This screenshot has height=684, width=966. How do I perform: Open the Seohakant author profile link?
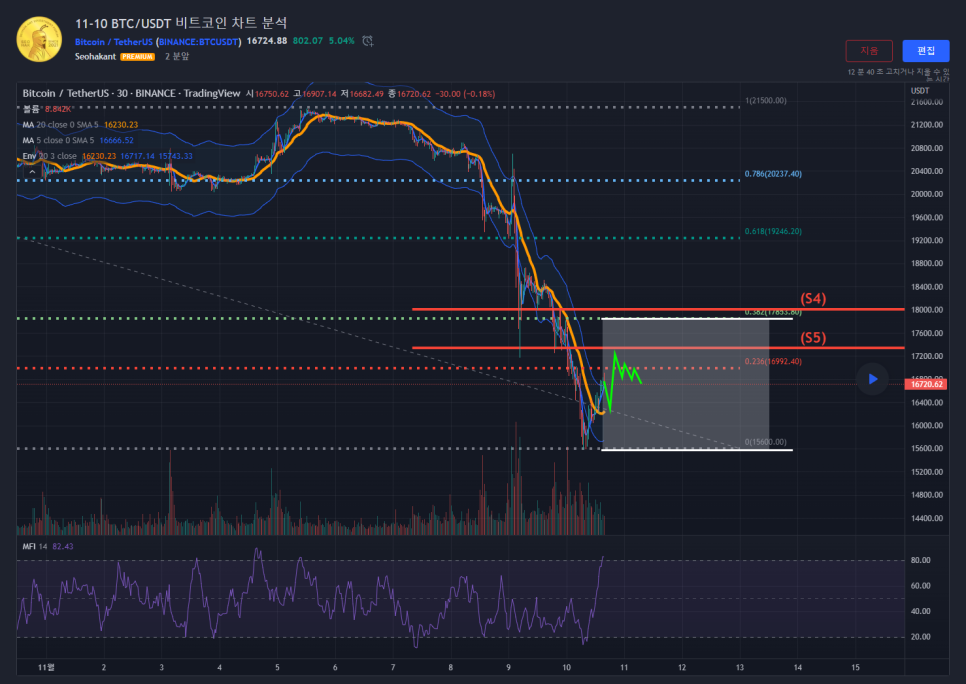pyautogui.click(x=96, y=57)
